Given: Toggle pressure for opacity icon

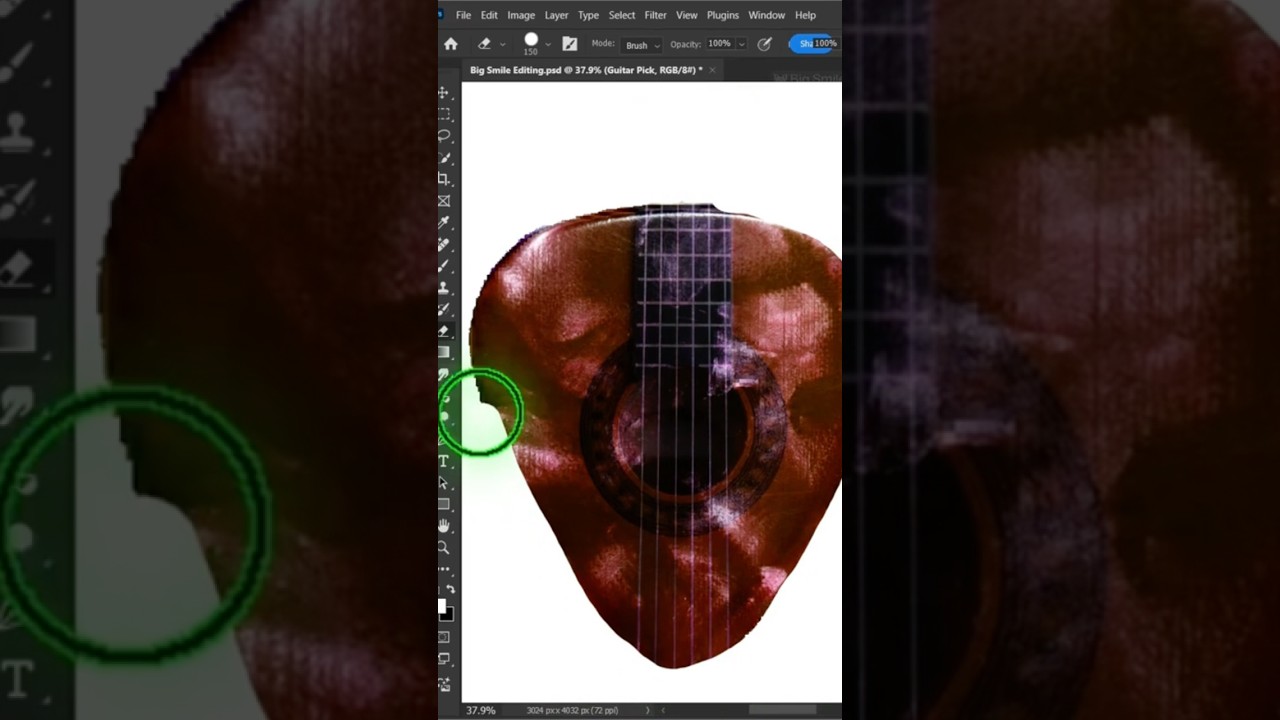Looking at the screenshot, I should click(765, 44).
